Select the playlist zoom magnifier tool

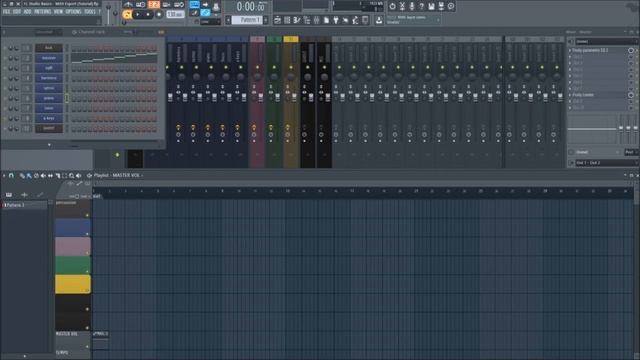71,176
